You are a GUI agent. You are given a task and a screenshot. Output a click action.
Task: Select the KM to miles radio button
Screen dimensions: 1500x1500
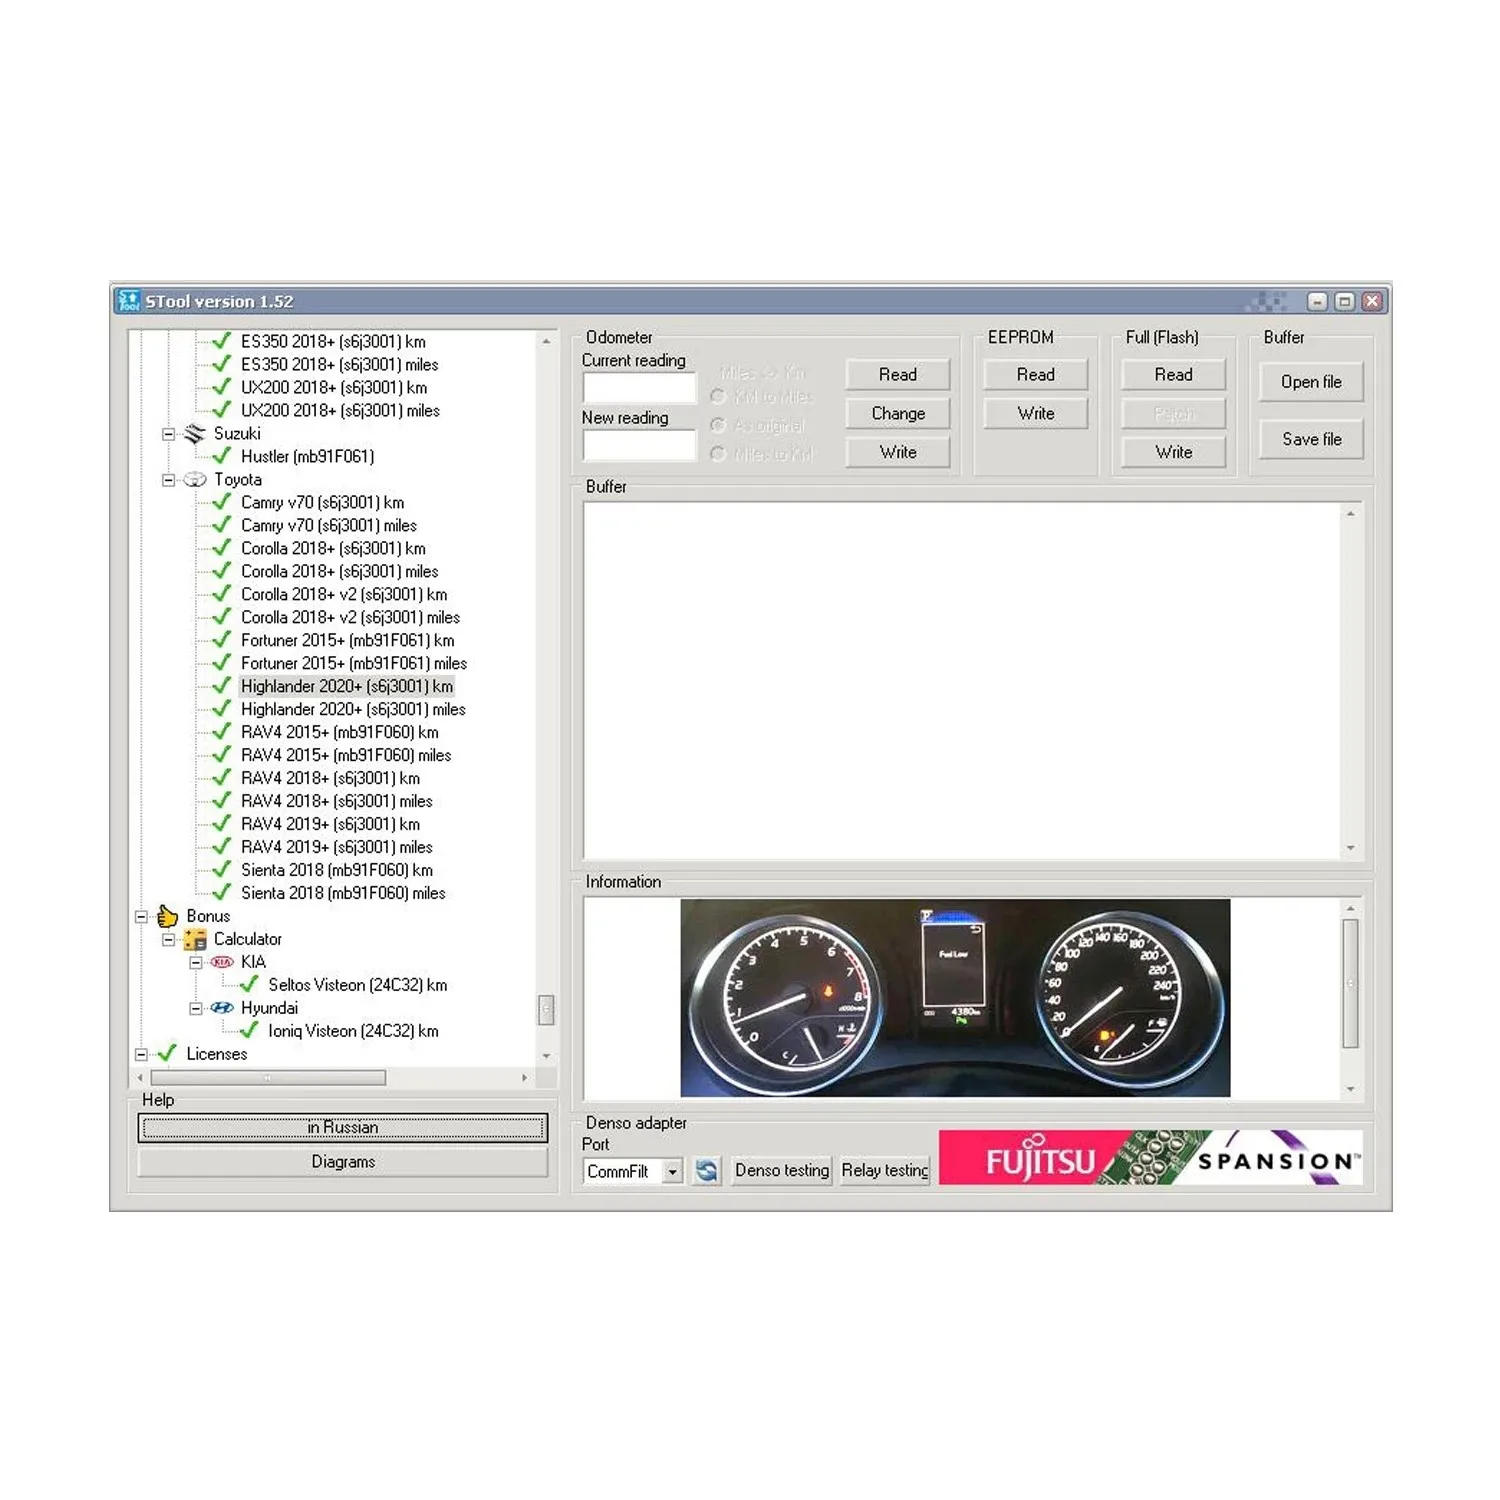tap(718, 396)
